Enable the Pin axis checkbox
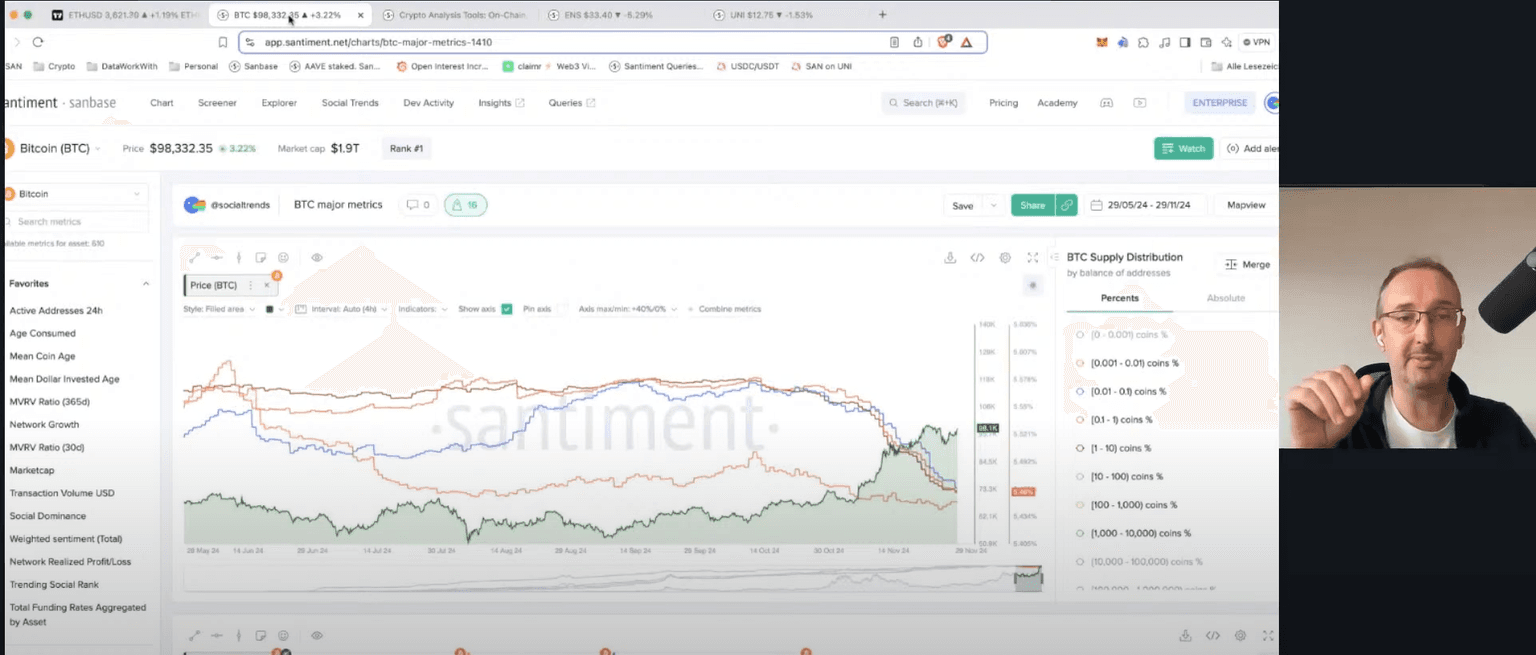 (x=563, y=309)
